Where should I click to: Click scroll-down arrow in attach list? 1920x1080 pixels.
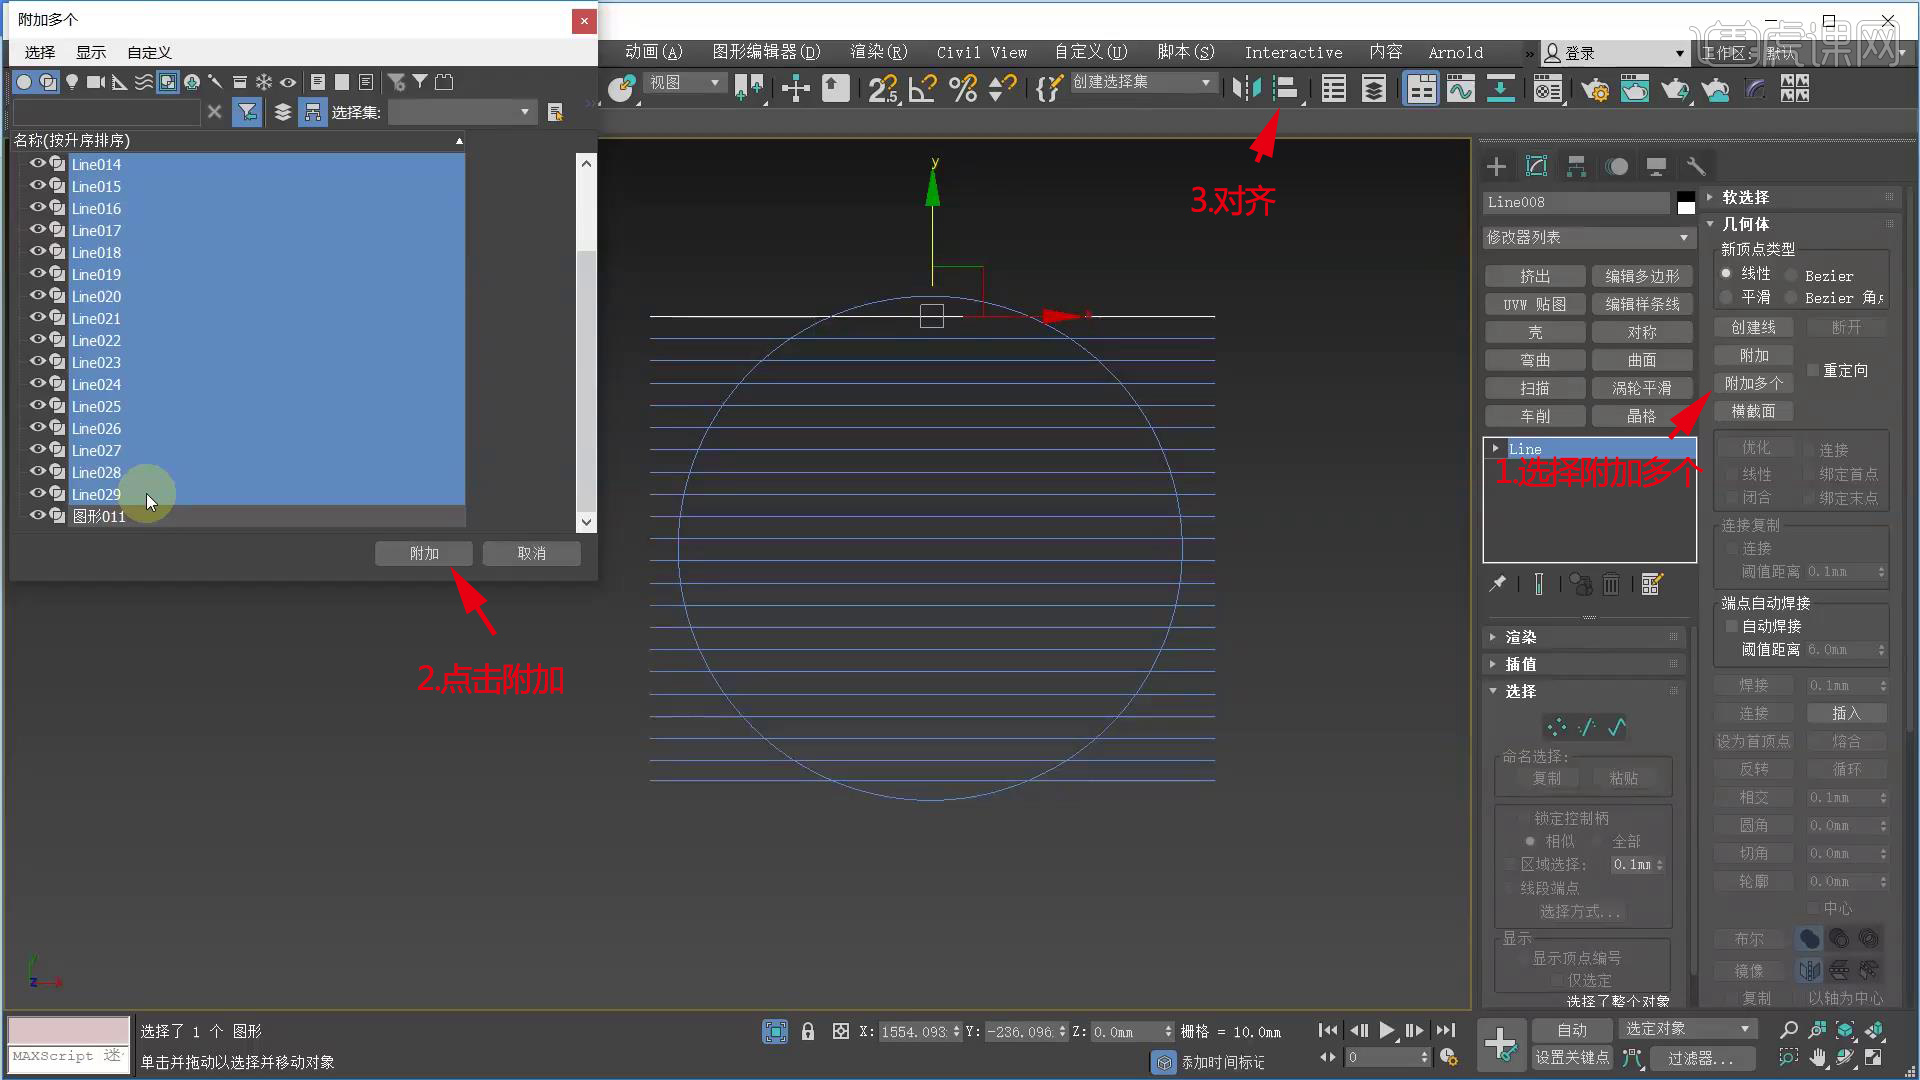click(x=586, y=521)
